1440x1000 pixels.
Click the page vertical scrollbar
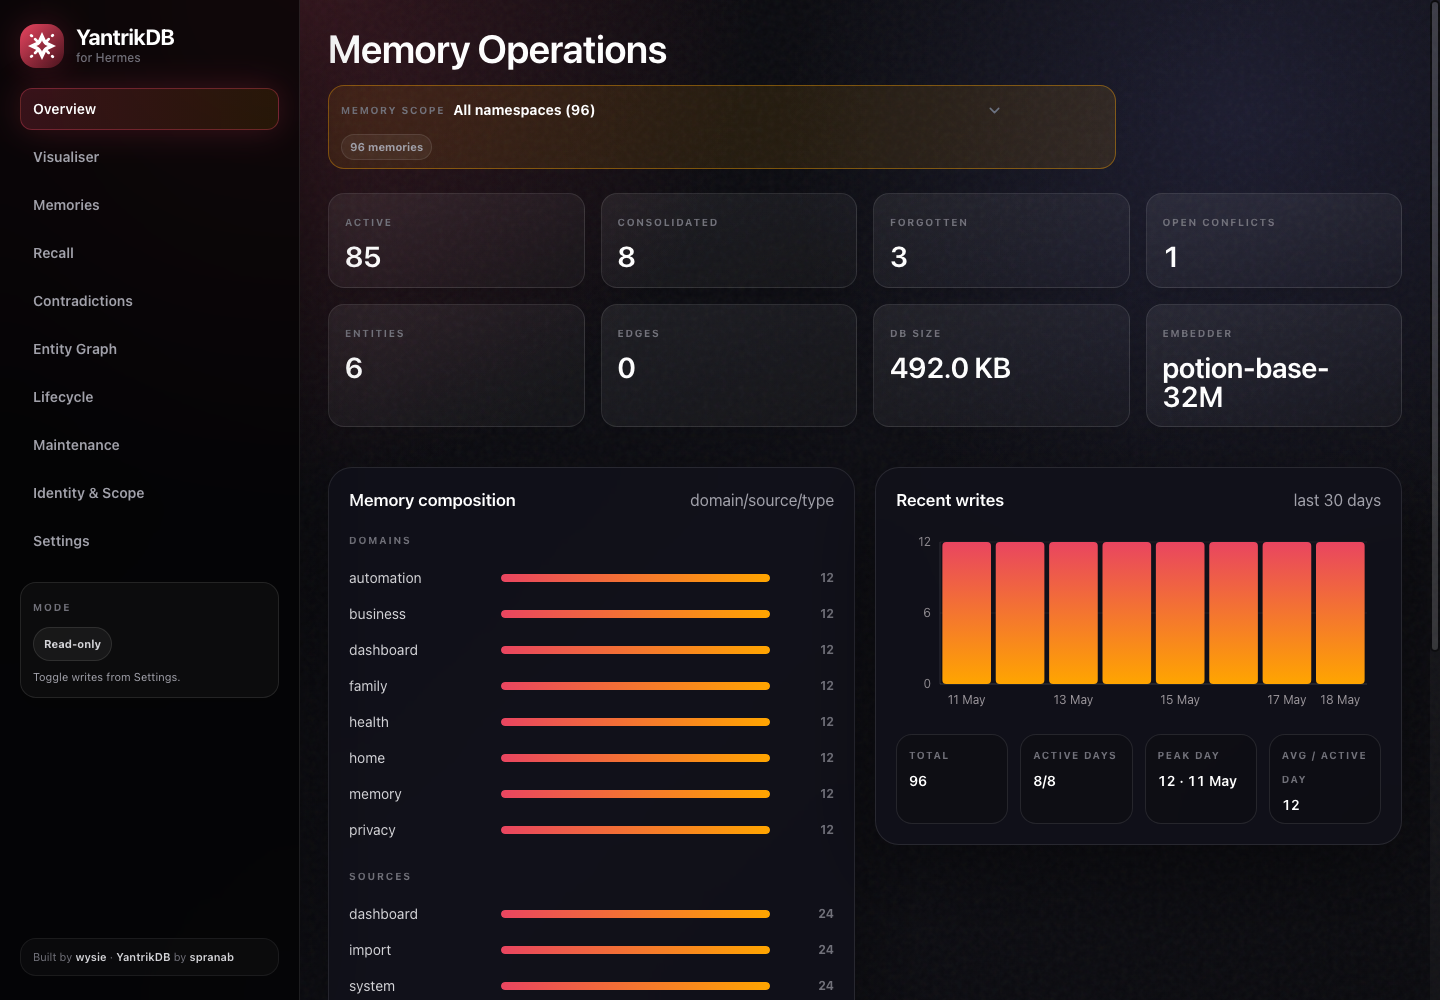pos(1436,325)
